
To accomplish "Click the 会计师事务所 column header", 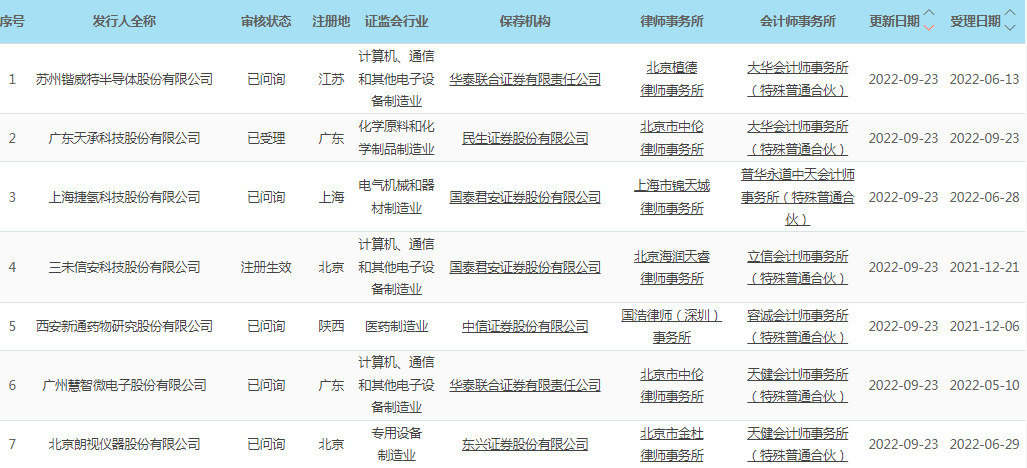I will pos(798,21).
